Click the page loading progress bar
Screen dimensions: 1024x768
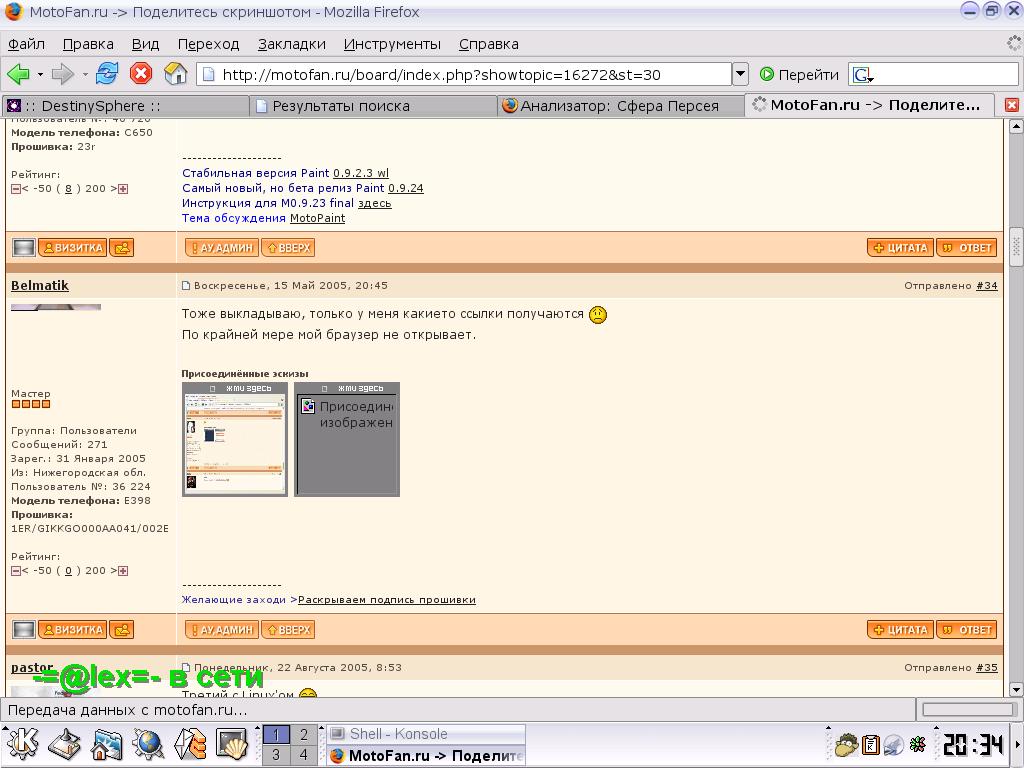967,709
